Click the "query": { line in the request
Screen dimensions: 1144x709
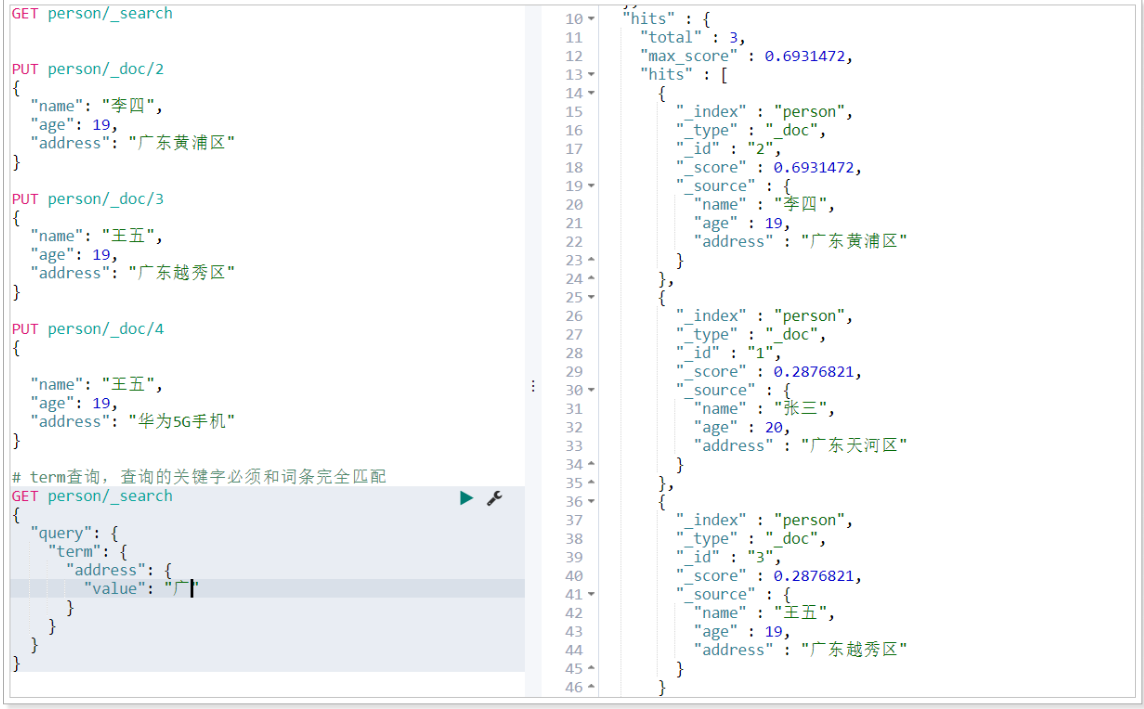coord(74,533)
